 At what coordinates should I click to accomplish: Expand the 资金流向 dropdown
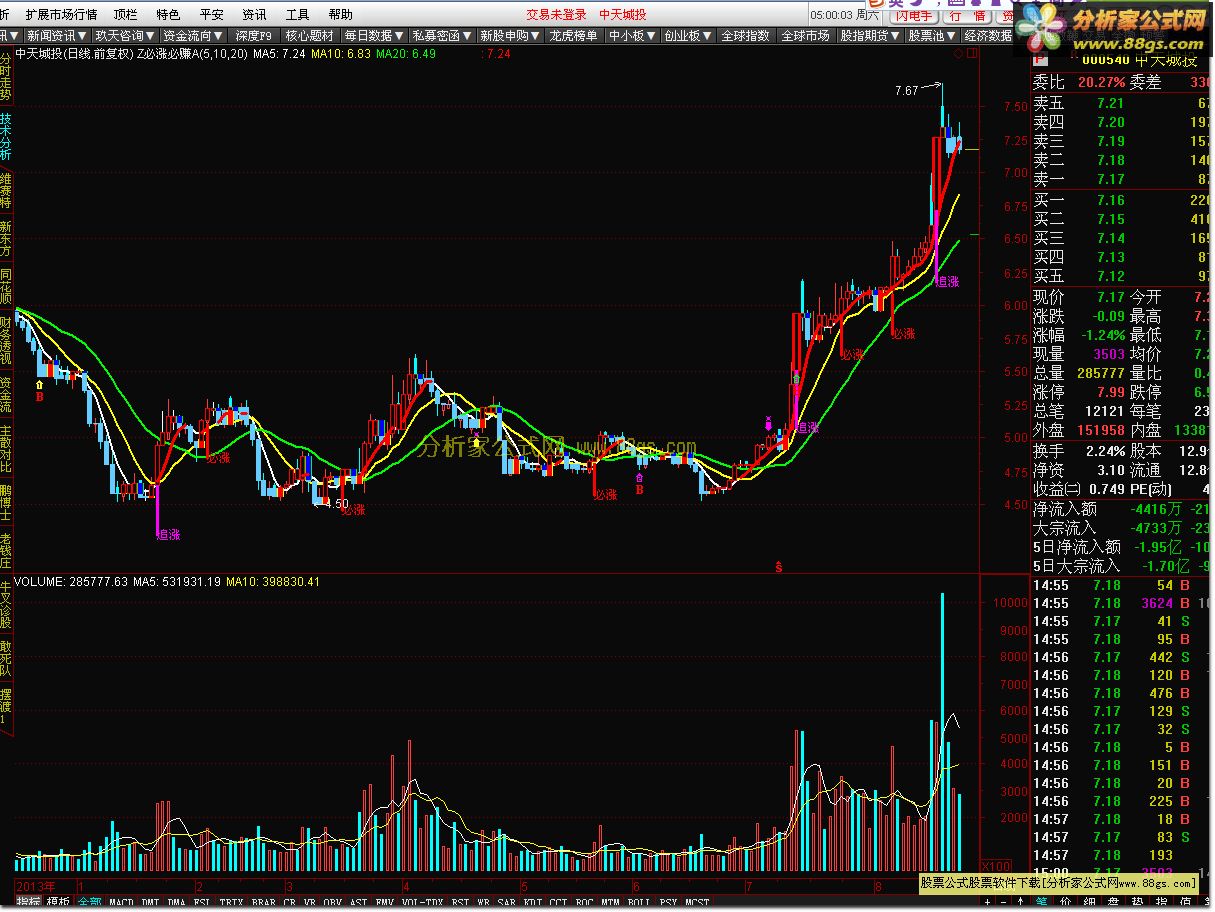click(x=194, y=36)
